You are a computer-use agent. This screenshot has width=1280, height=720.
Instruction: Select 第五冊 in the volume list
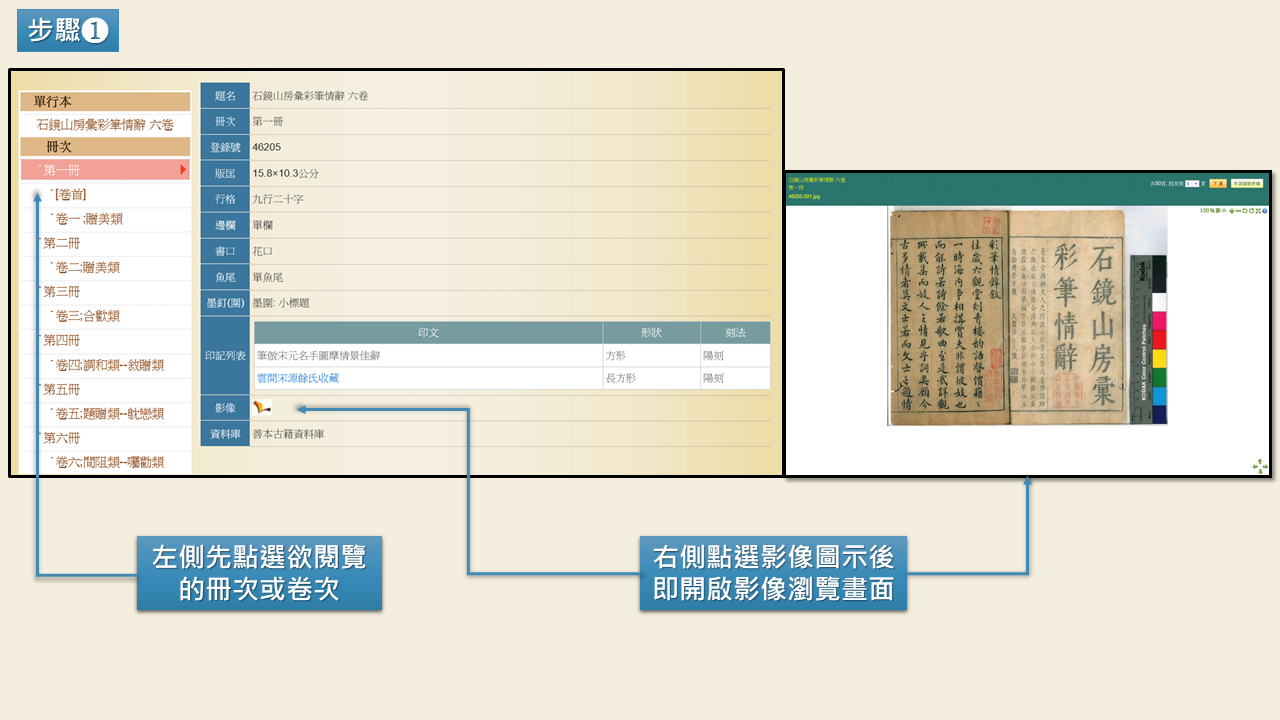tap(61, 389)
